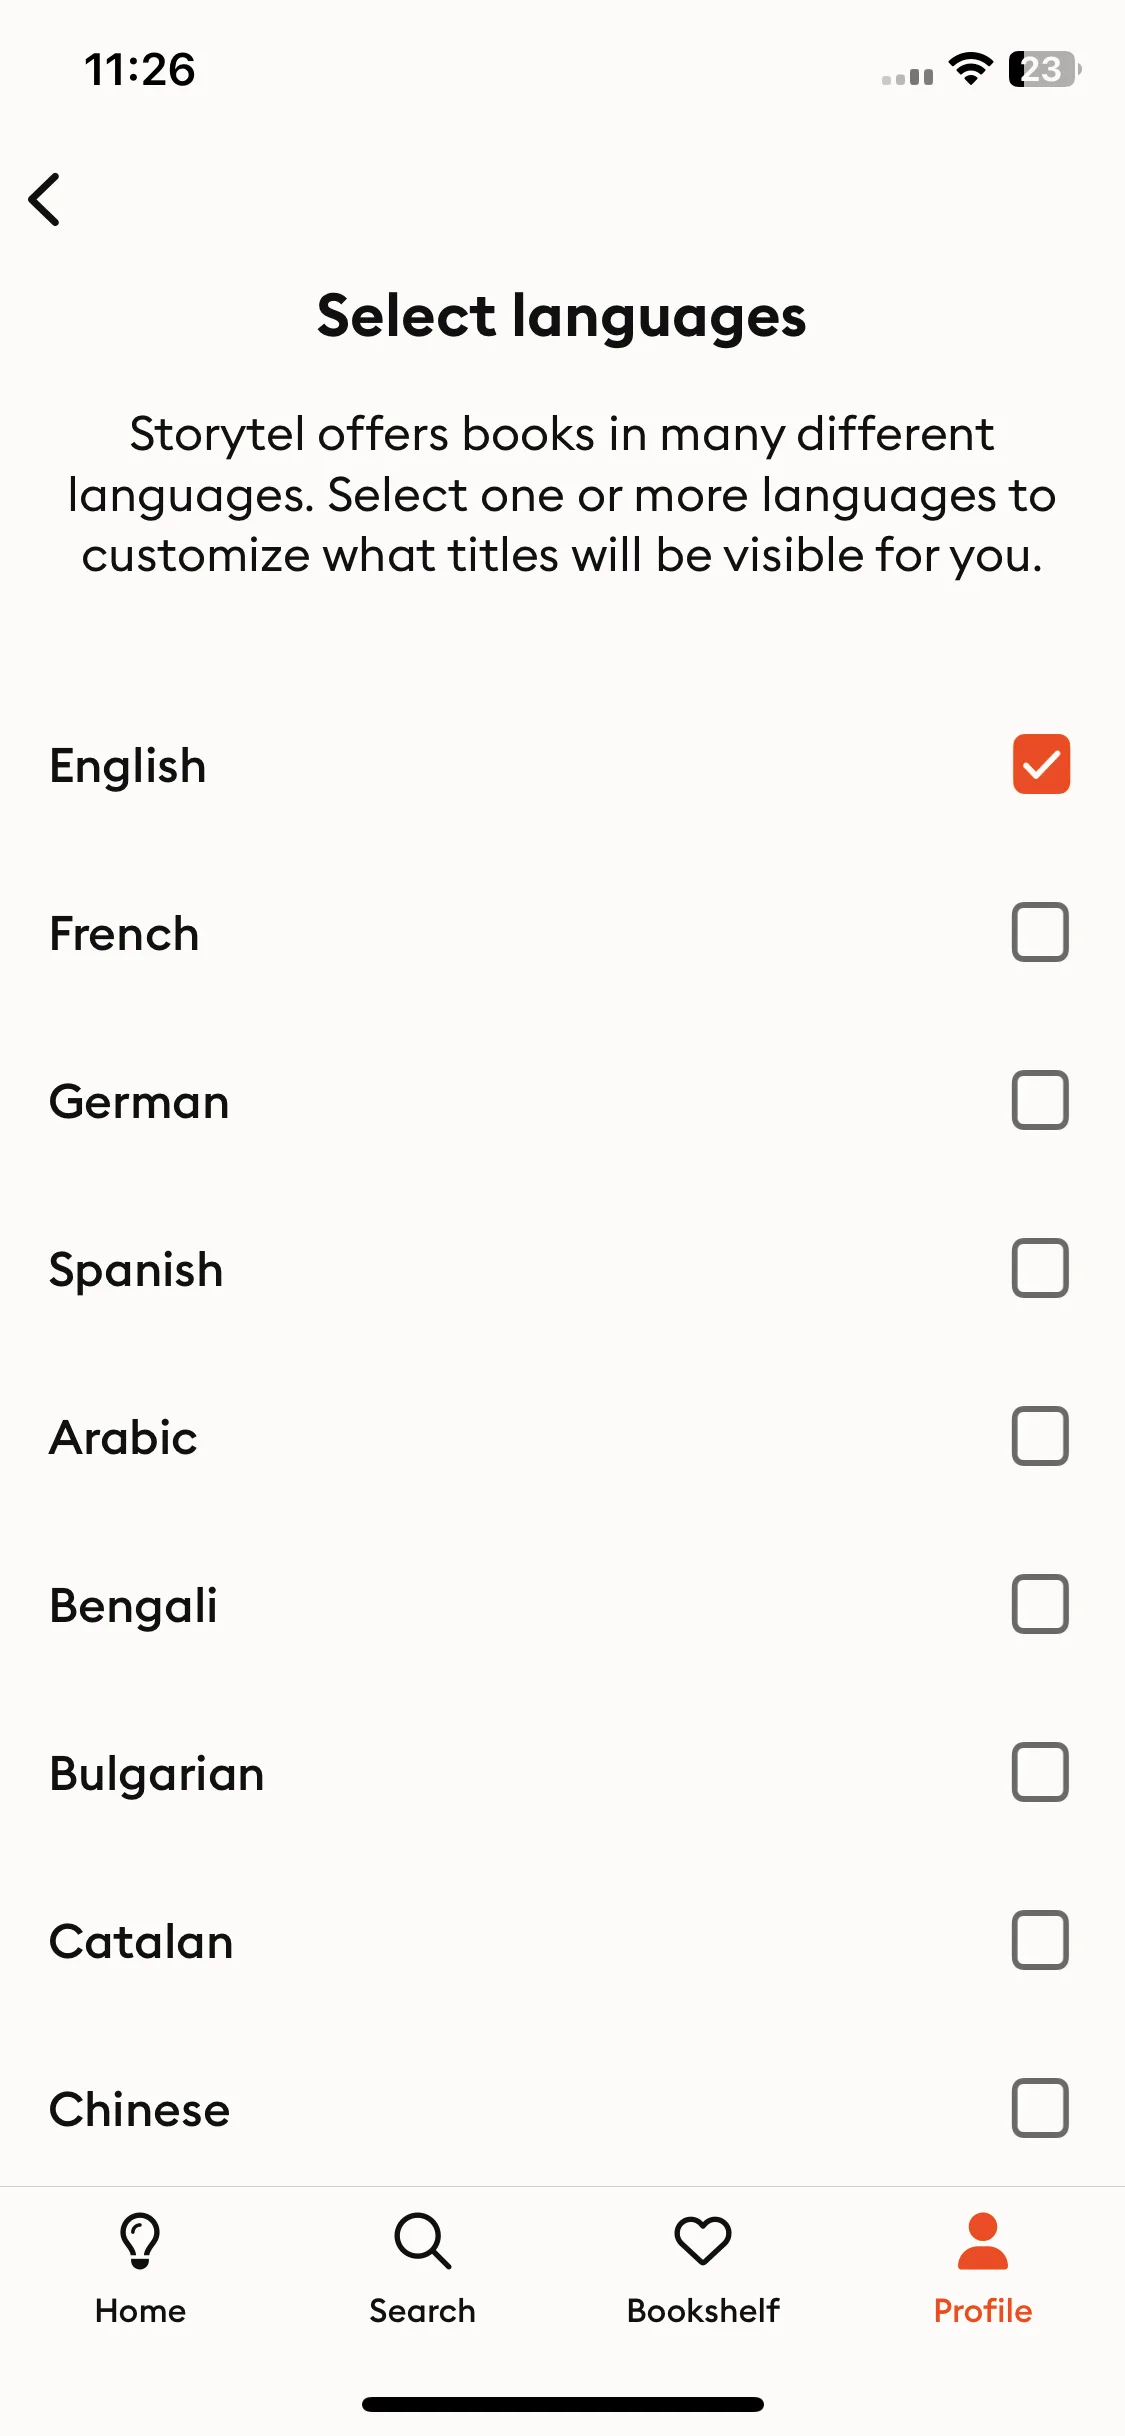Image resolution: width=1125 pixels, height=2436 pixels.
Task: Tap the back arrow icon
Action: 45,199
